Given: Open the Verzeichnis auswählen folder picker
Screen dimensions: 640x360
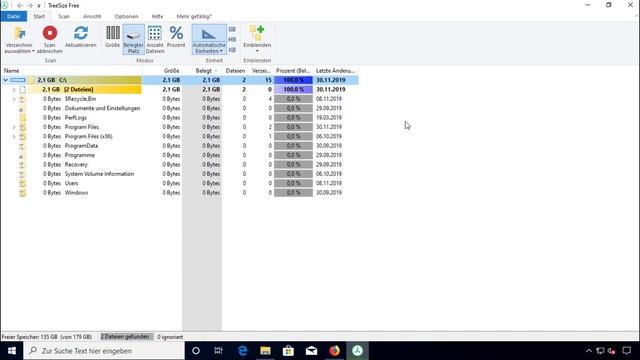Looking at the screenshot, I should [x=19, y=40].
